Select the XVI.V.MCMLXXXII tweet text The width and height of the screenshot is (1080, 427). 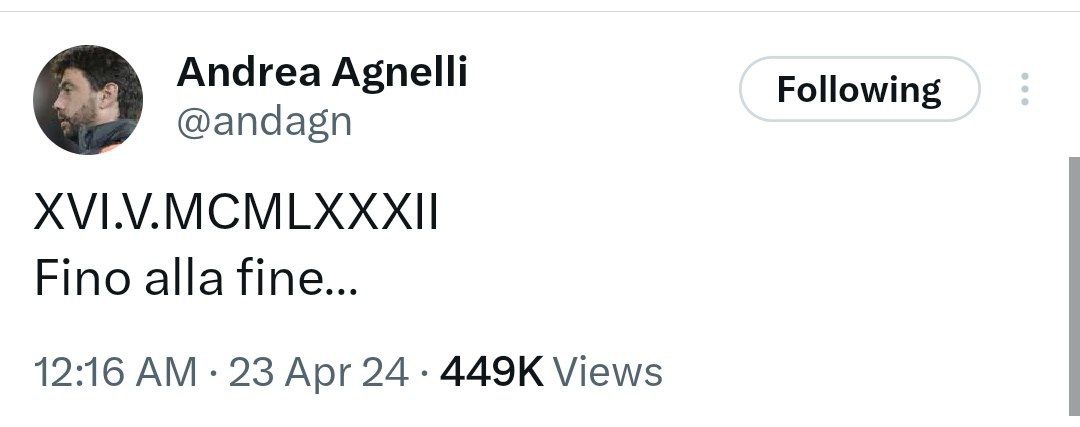(x=236, y=216)
